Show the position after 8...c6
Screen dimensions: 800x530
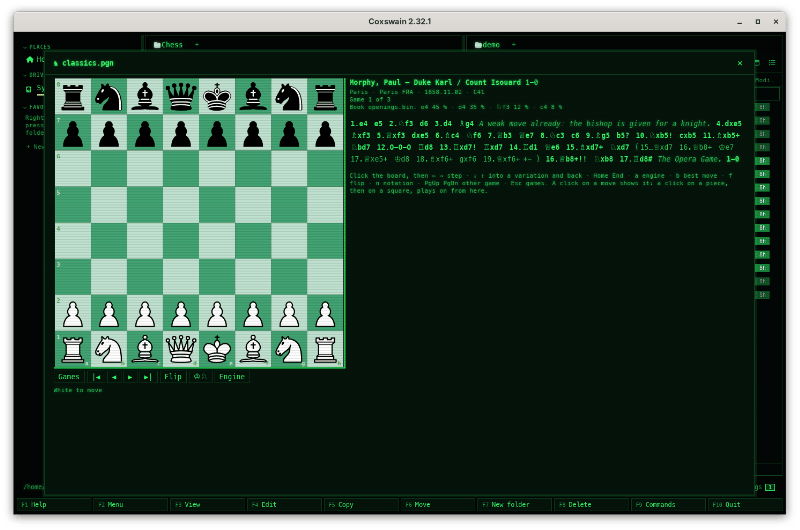pos(575,135)
